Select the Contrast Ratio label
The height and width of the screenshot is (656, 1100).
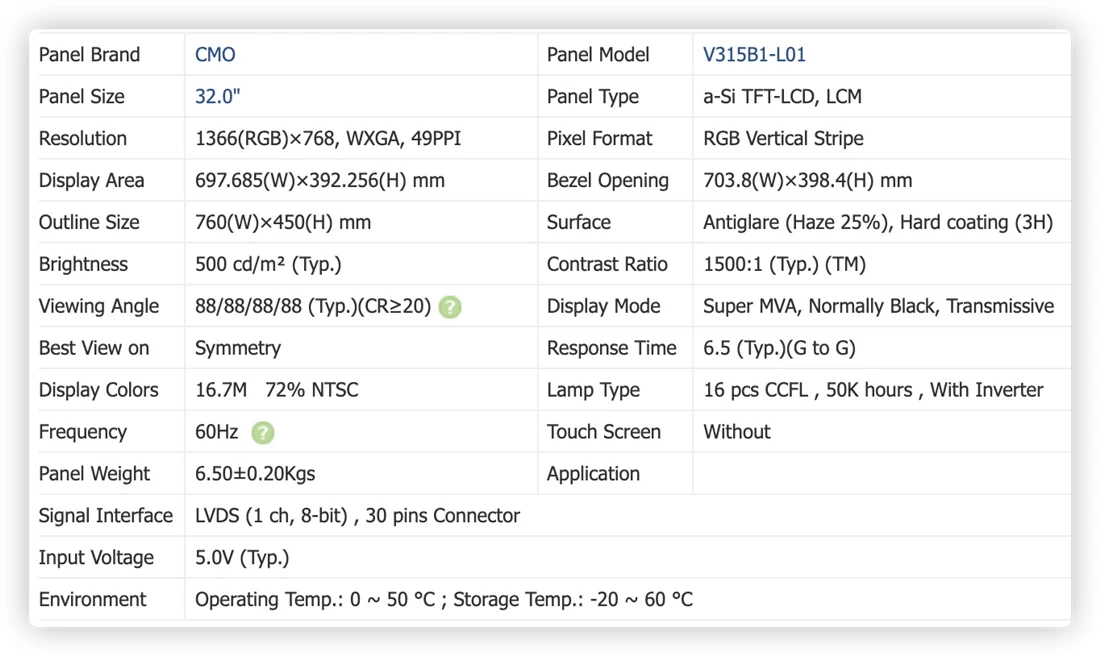(607, 265)
